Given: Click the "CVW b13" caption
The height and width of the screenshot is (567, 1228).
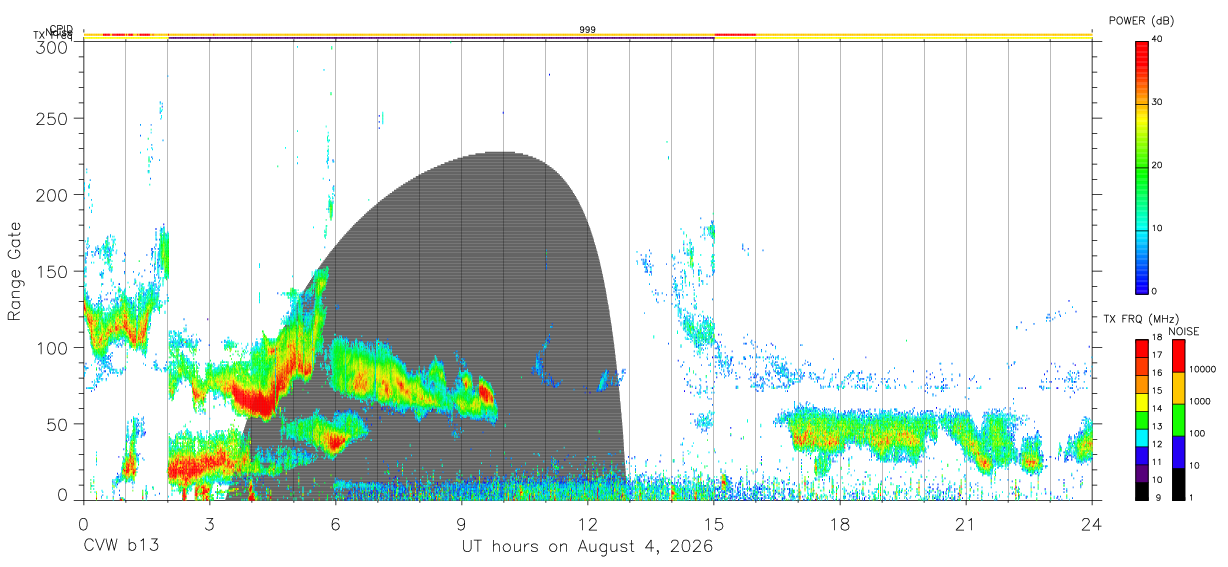Looking at the screenshot, I should pos(121,546).
